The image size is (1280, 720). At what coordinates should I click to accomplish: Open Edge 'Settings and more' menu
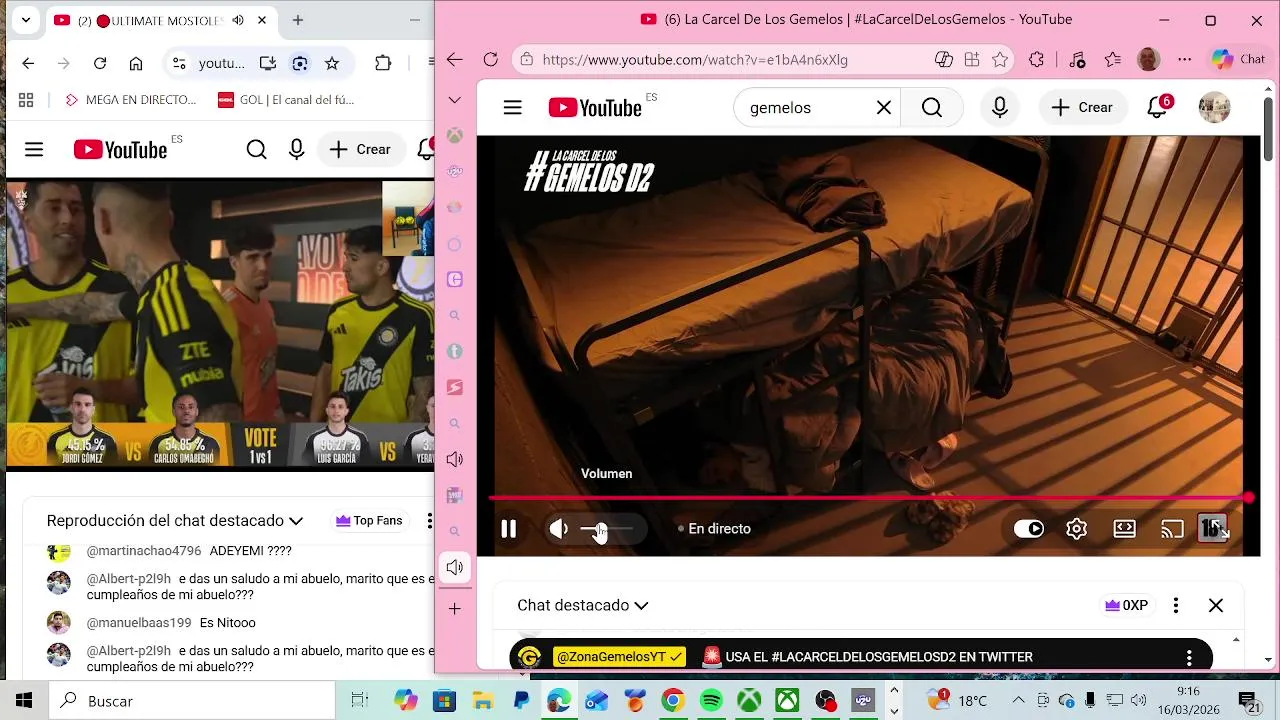[x=1185, y=59]
